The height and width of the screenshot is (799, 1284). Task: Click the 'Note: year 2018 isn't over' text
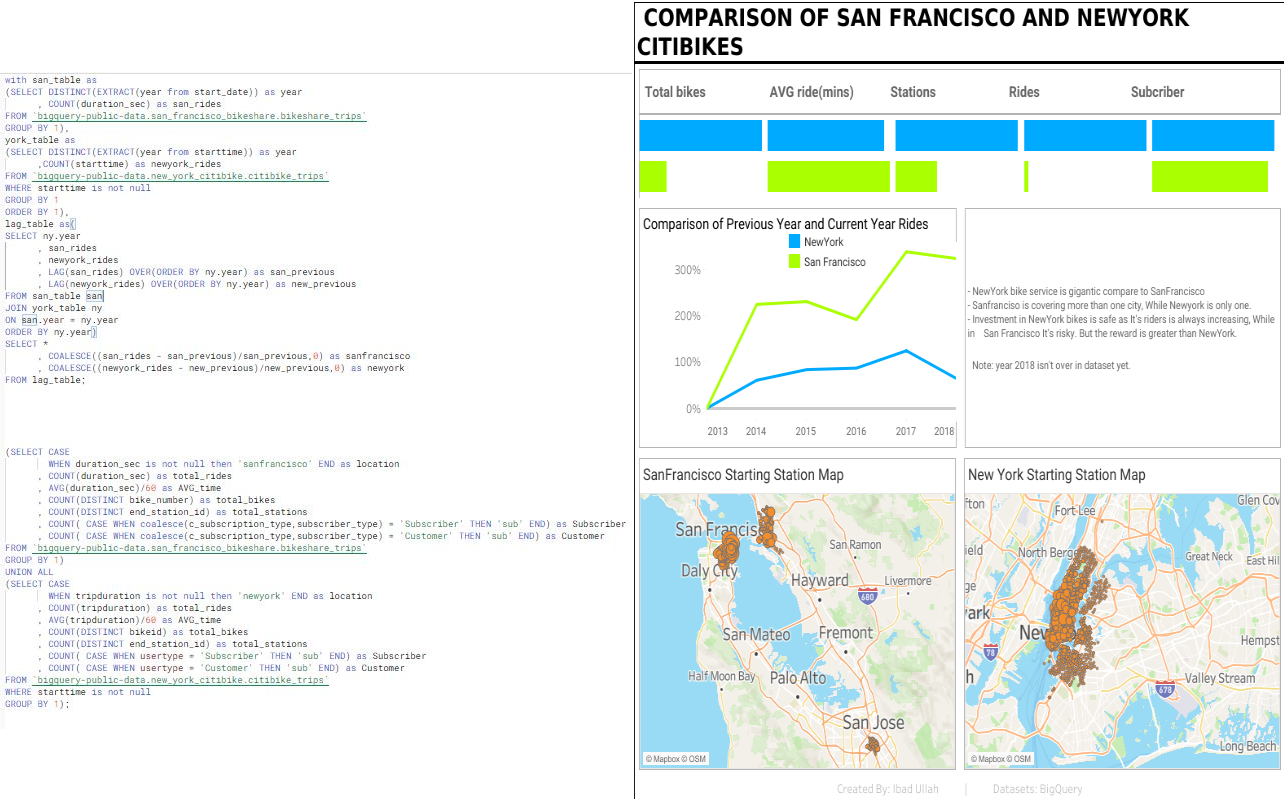tap(1051, 365)
